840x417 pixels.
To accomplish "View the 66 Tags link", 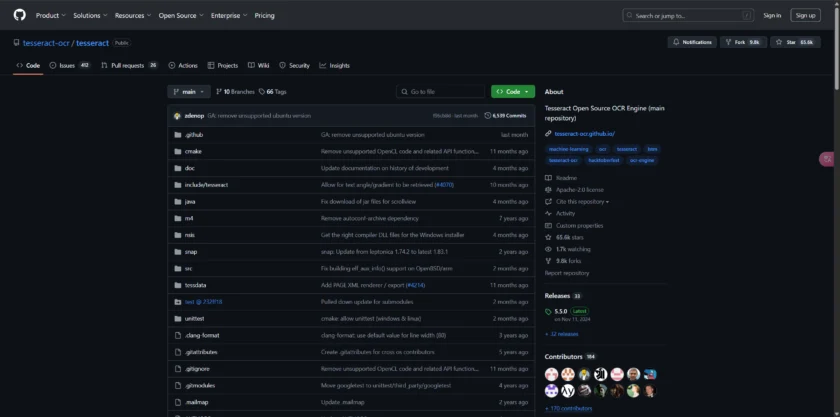I will pyautogui.click(x=273, y=92).
